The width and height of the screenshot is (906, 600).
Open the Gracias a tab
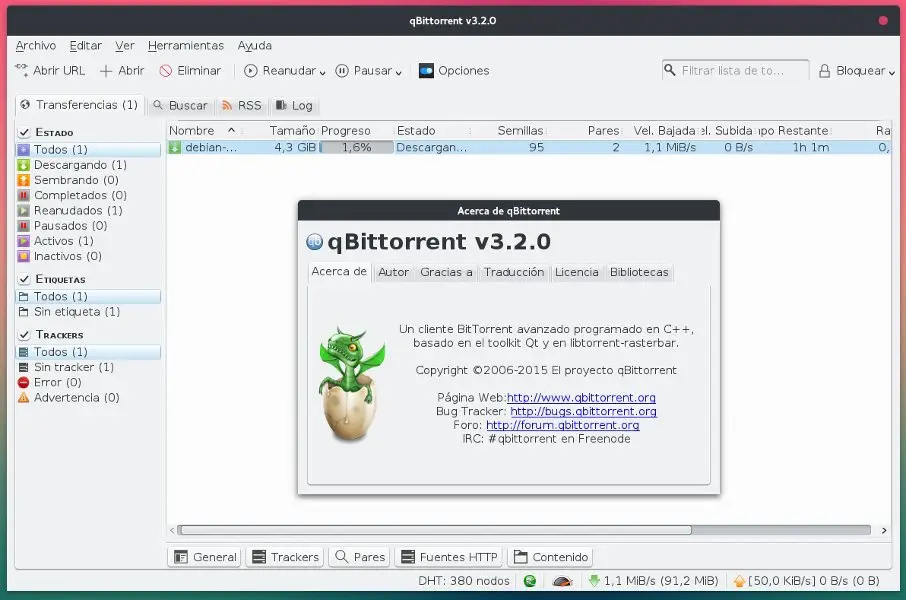coord(446,272)
